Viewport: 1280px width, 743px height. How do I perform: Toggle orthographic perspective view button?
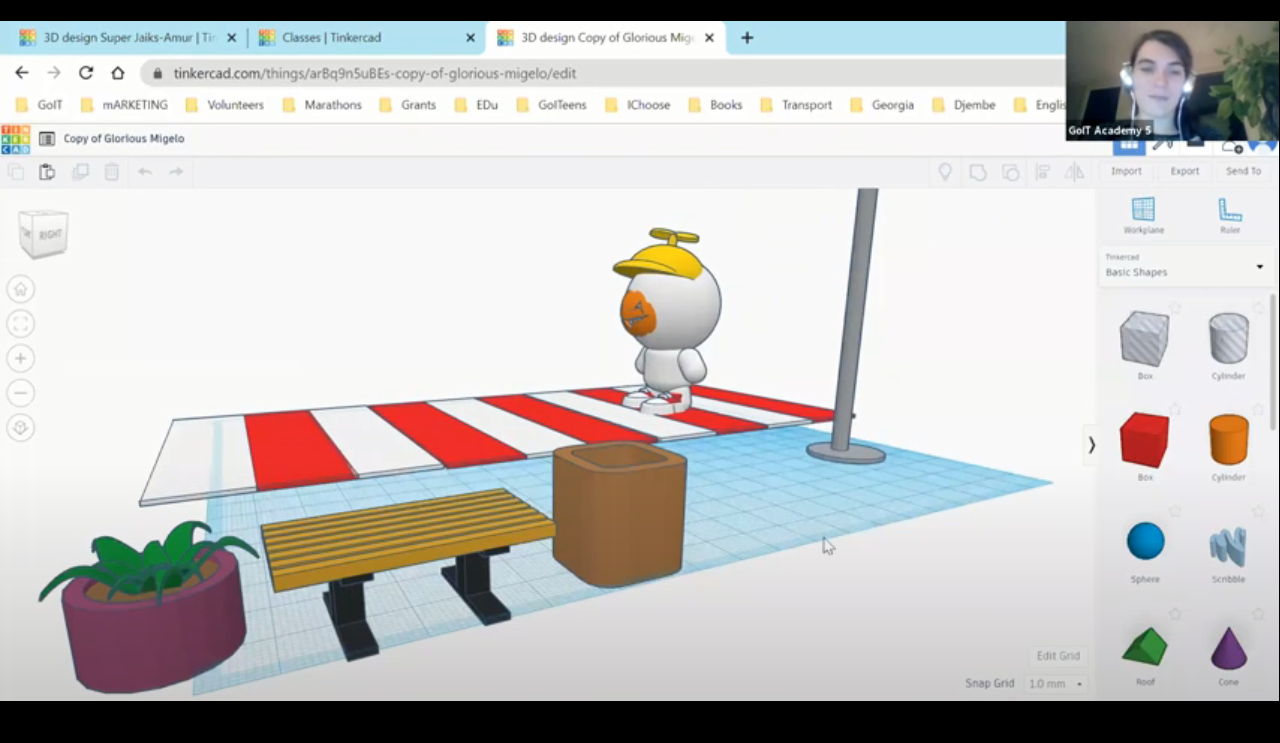[21, 428]
